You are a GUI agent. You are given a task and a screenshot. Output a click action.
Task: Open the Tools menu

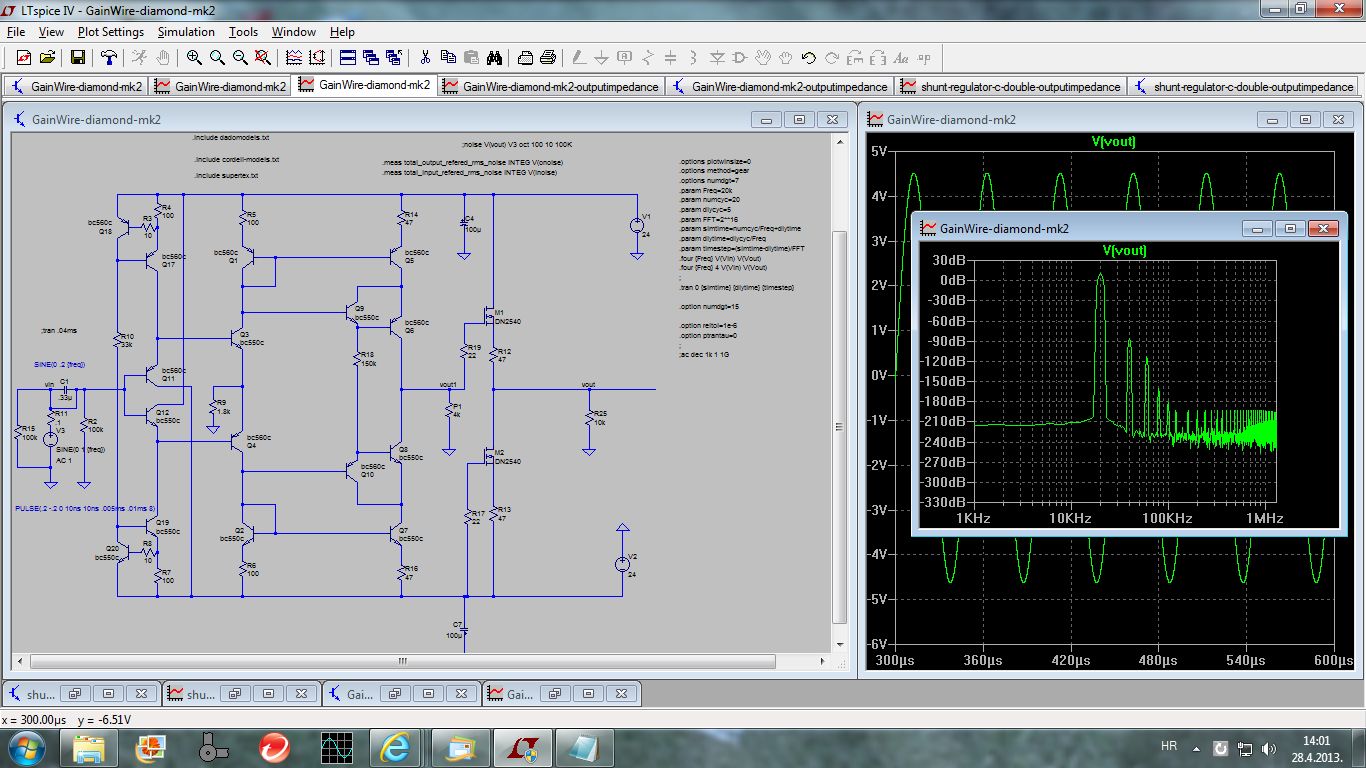243,32
